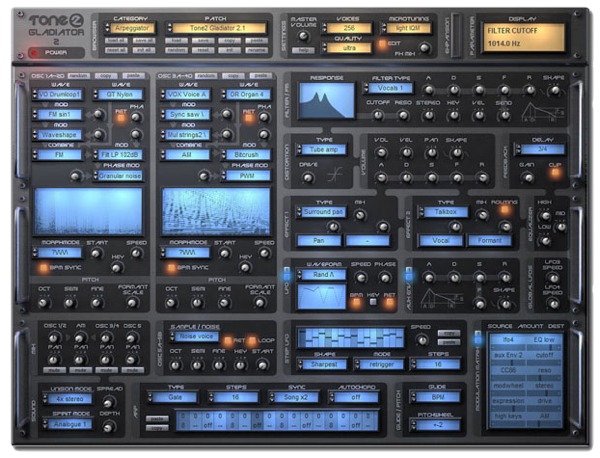Toggle the blue LFO section LED
This screenshot has height=458, width=600.
click(287, 275)
